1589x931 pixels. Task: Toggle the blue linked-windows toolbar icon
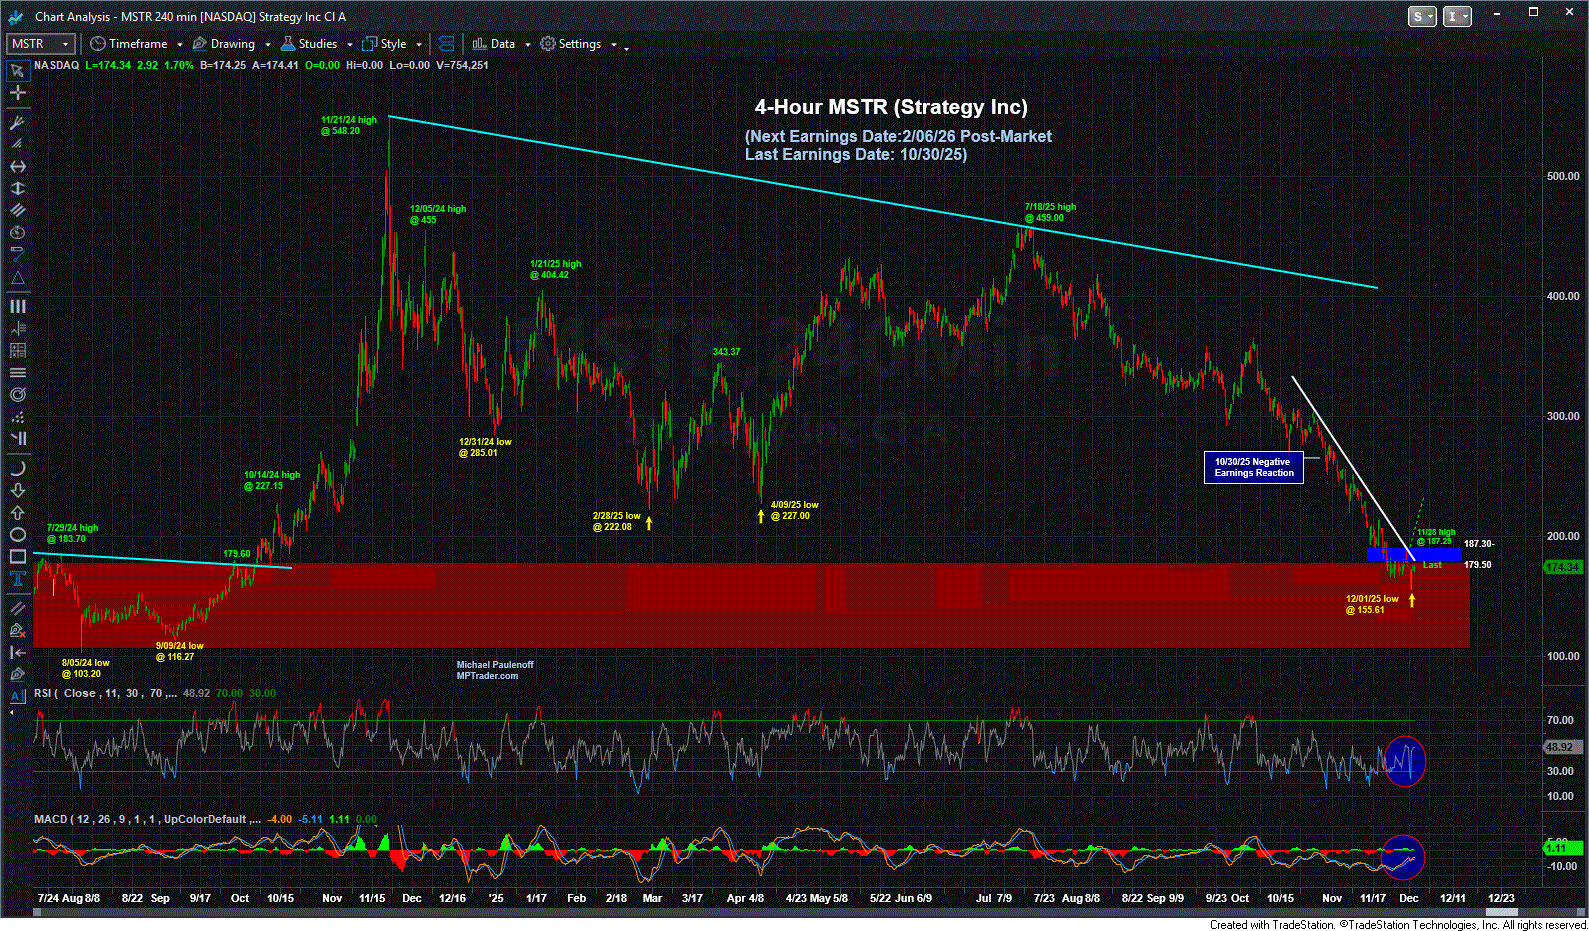pyautogui.click(x=446, y=44)
